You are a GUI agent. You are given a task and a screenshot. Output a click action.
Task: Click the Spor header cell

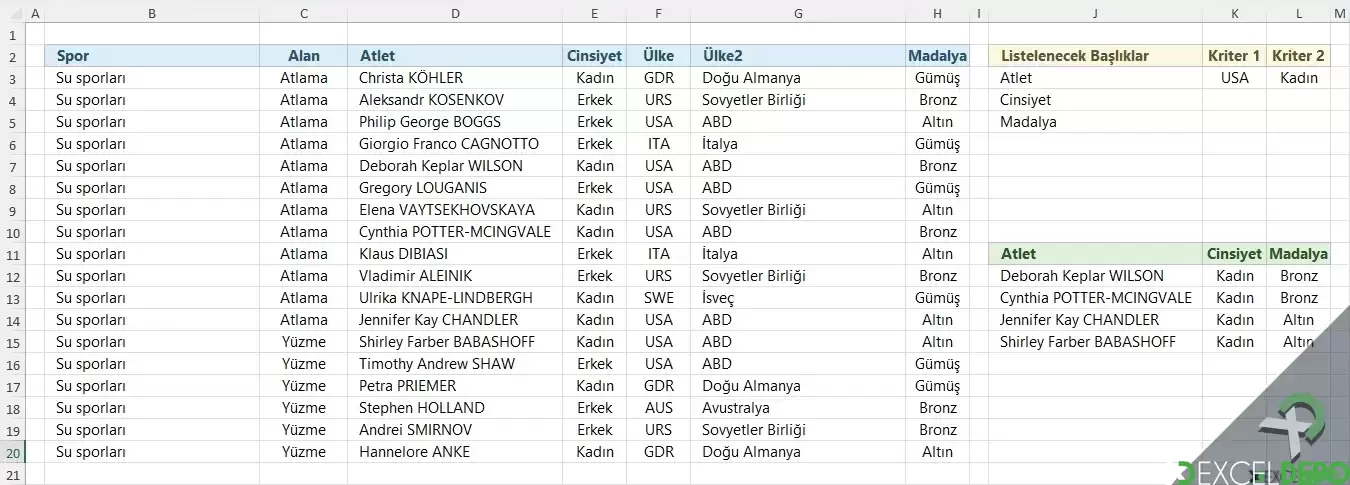click(x=151, y=56)
